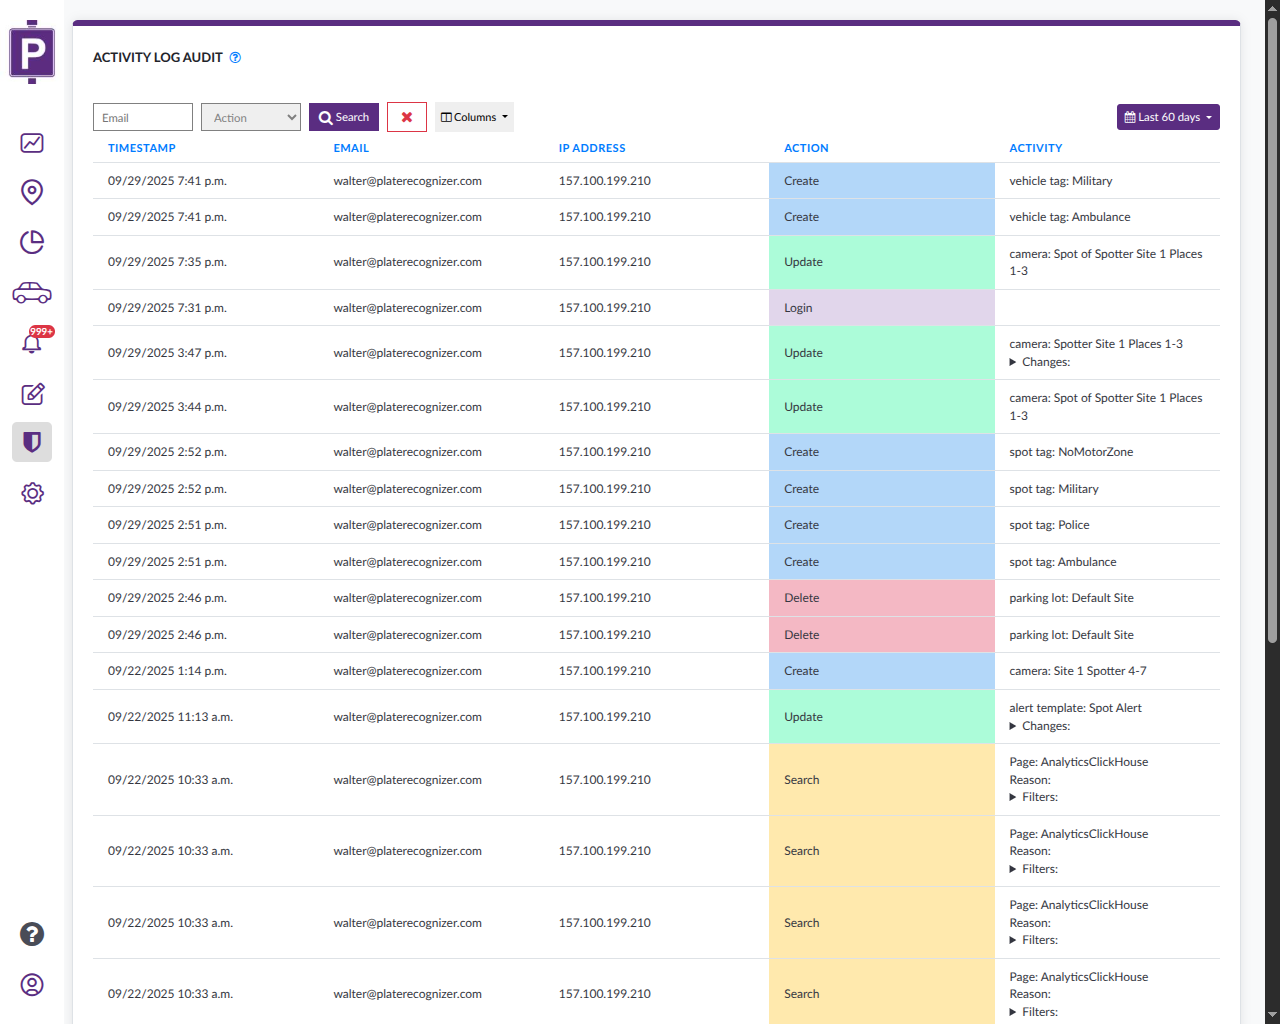Clear filters with the red X button
Screen dimensions: 1280x1024
click(406, 116)
